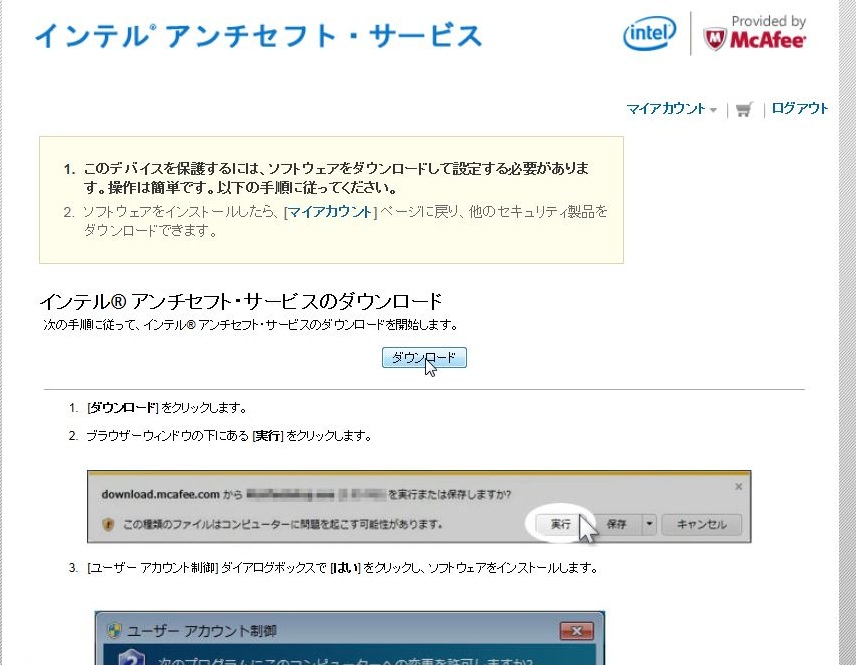Click the インテル アンチセフト・サービス title
The width and height of the screenshot is (856, 665).
(x=258, y=36)
